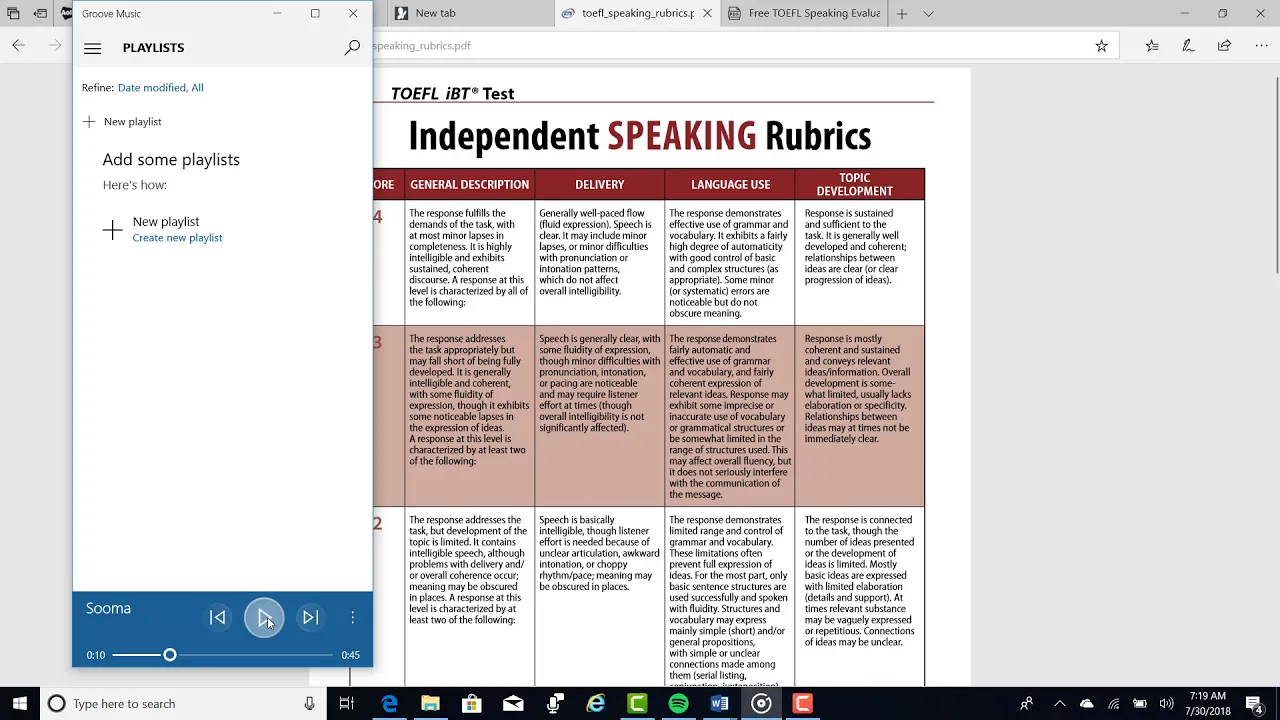
Task: Click Edge set tabs aside icon
Action: pyautogui.click(x=40, y=13)
